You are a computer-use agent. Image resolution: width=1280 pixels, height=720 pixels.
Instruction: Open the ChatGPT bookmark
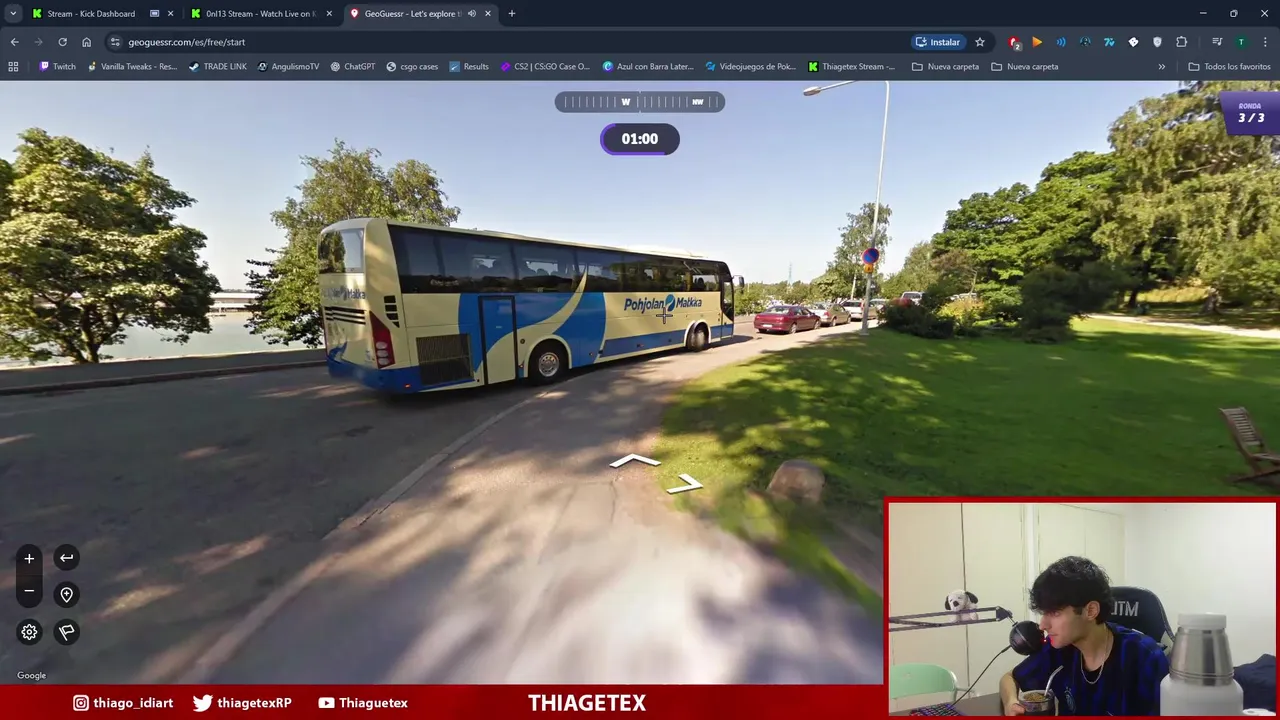coord(353,67)
